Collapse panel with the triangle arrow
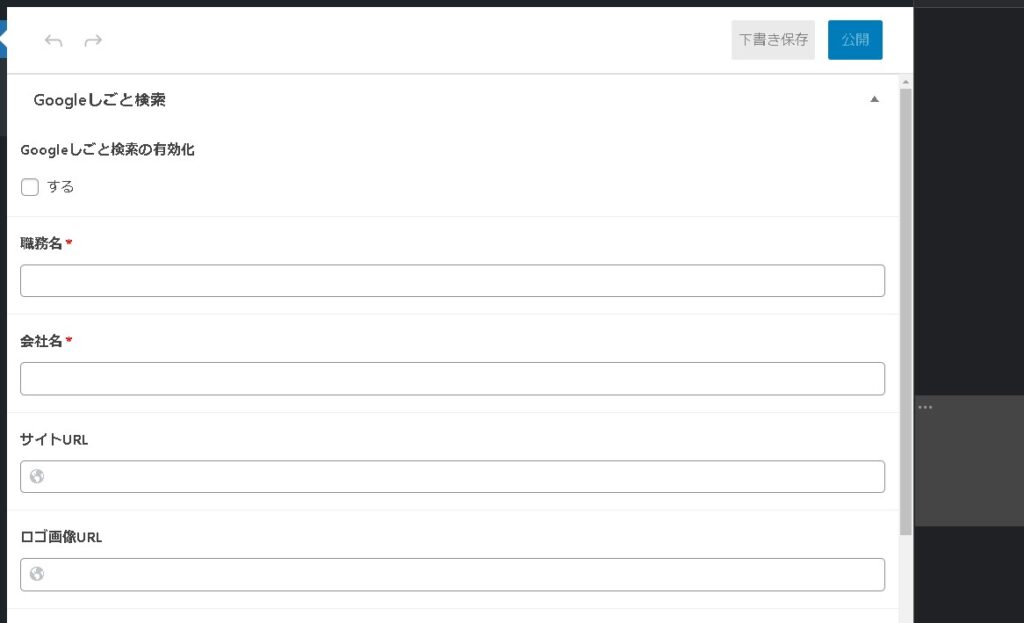 (x=875, y=100)
